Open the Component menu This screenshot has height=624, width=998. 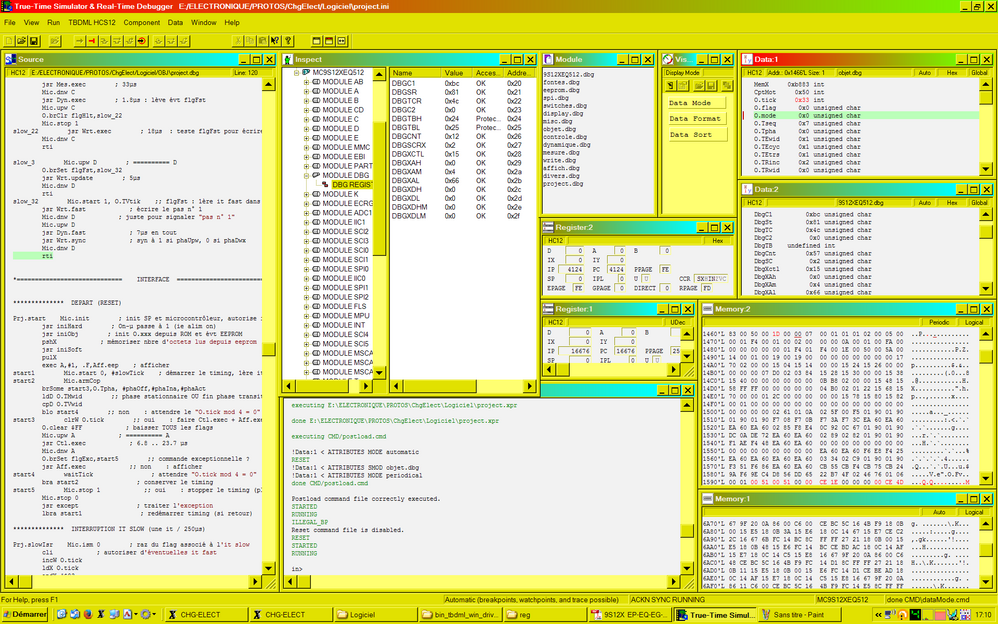coord(141,22)
